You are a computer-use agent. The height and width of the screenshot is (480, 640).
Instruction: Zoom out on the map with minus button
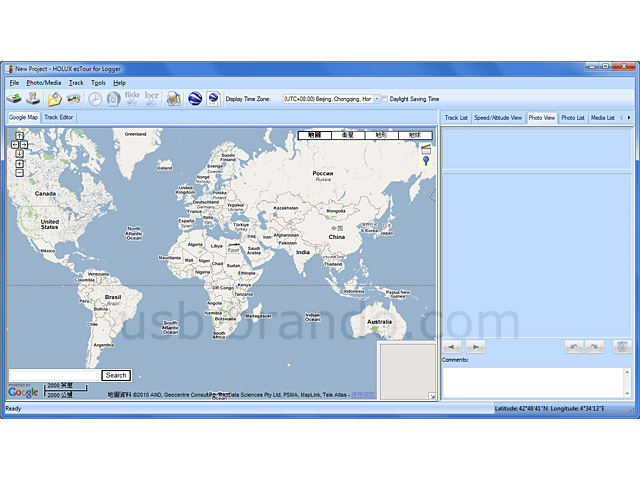pyautogui.click(x=19, y=173)
